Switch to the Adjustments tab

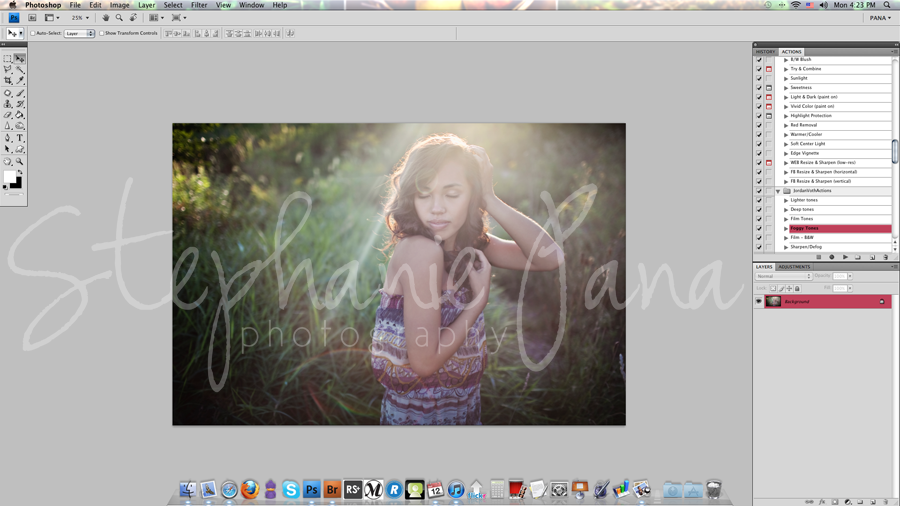point(794,267)
